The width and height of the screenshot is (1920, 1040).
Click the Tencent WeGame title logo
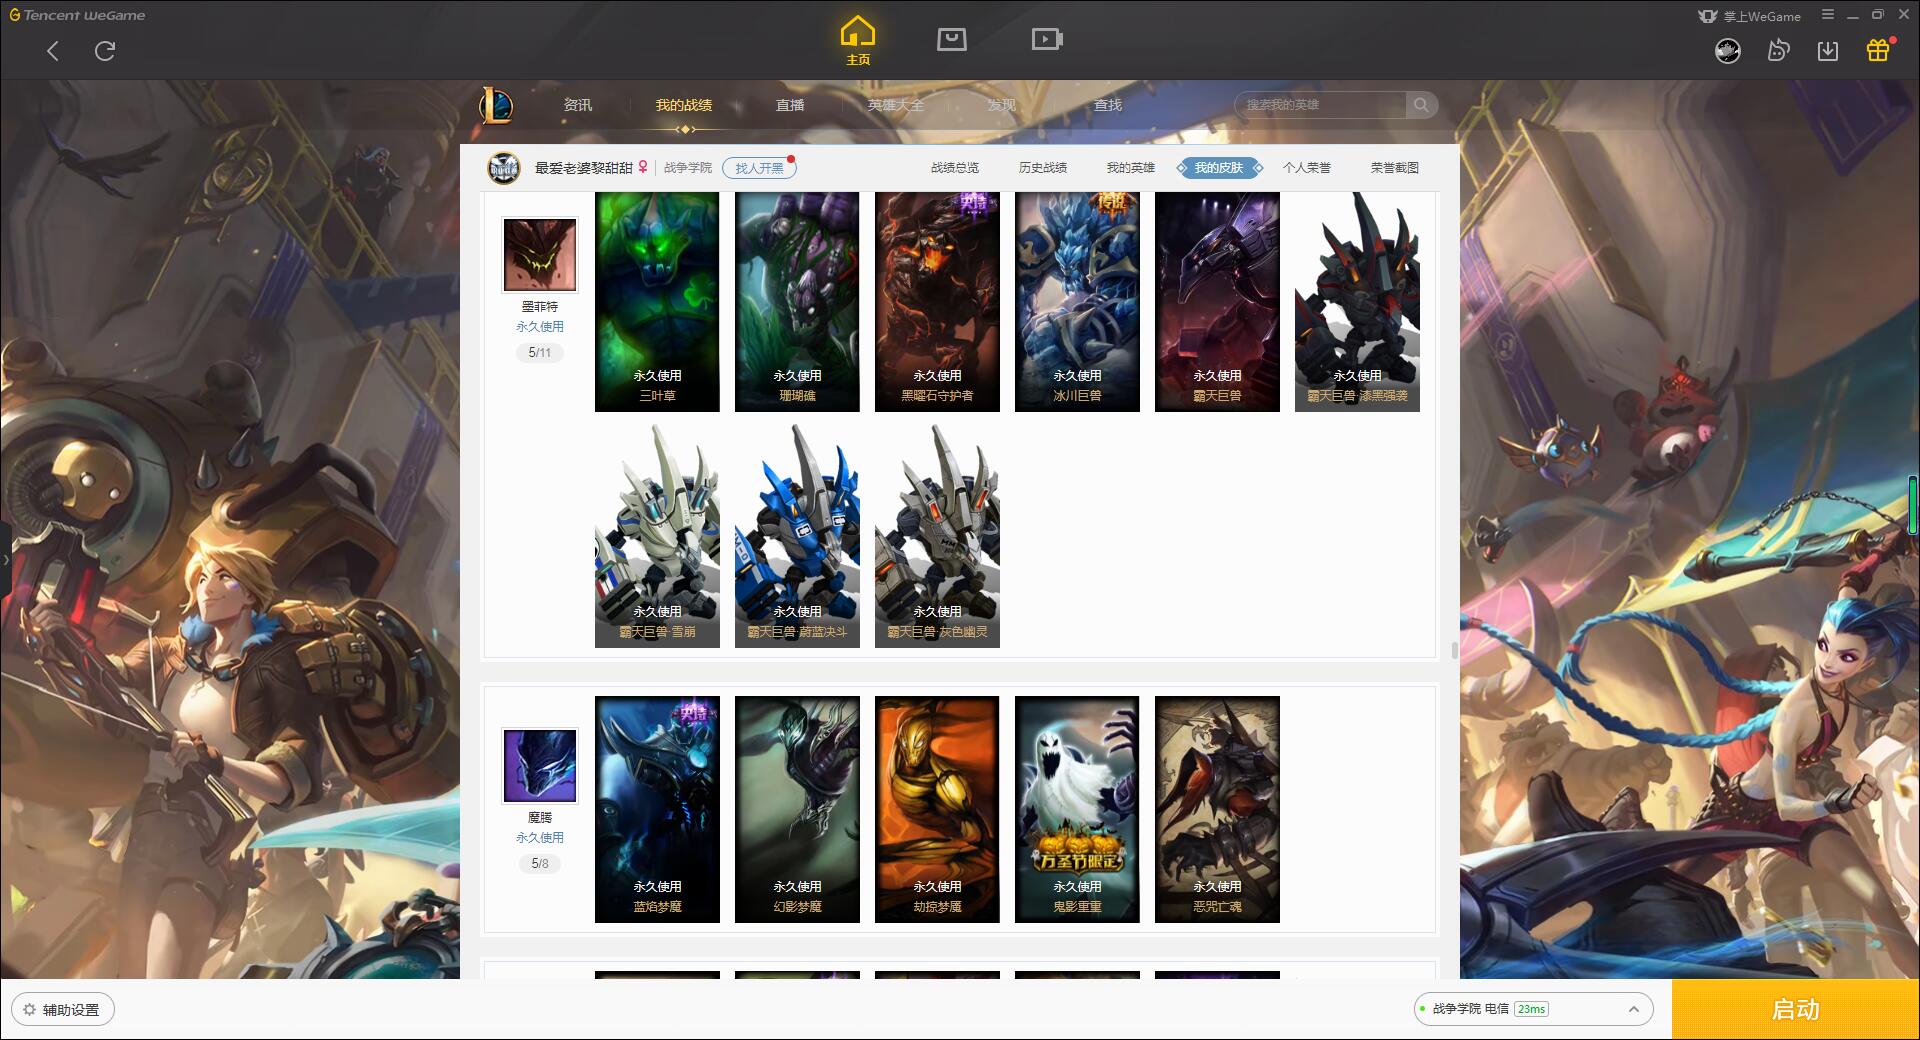(78, 15)
